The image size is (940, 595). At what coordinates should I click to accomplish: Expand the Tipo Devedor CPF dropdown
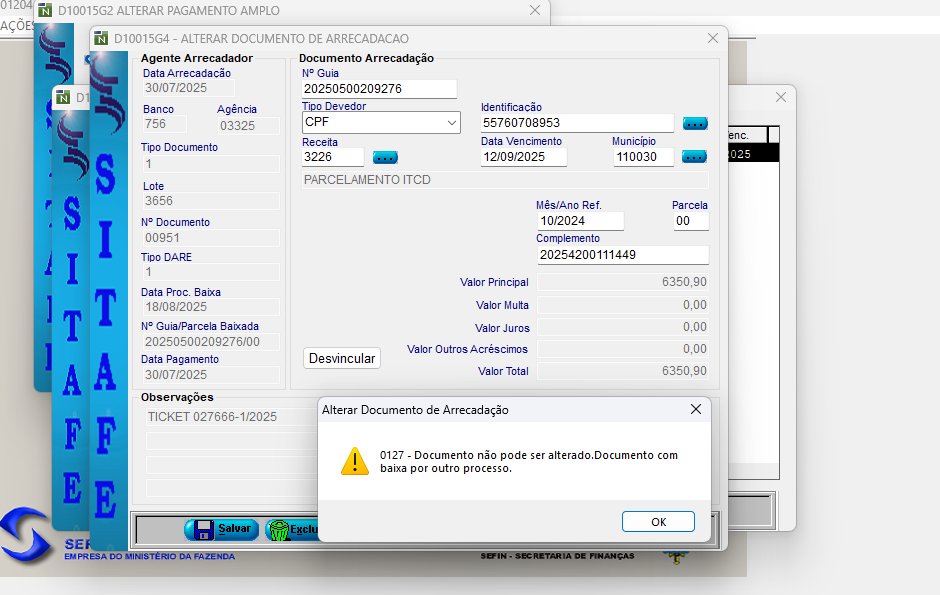[x=451, y=122]
